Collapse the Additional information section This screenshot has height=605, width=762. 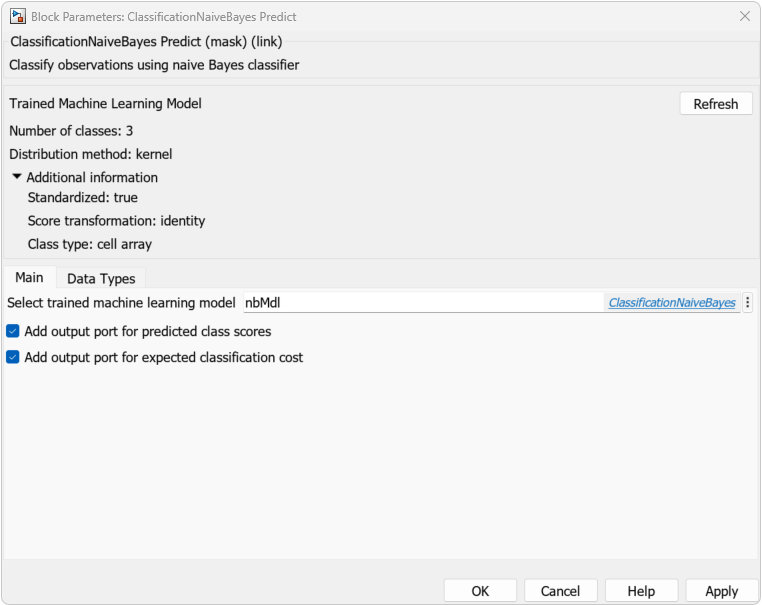pos(17,177)
